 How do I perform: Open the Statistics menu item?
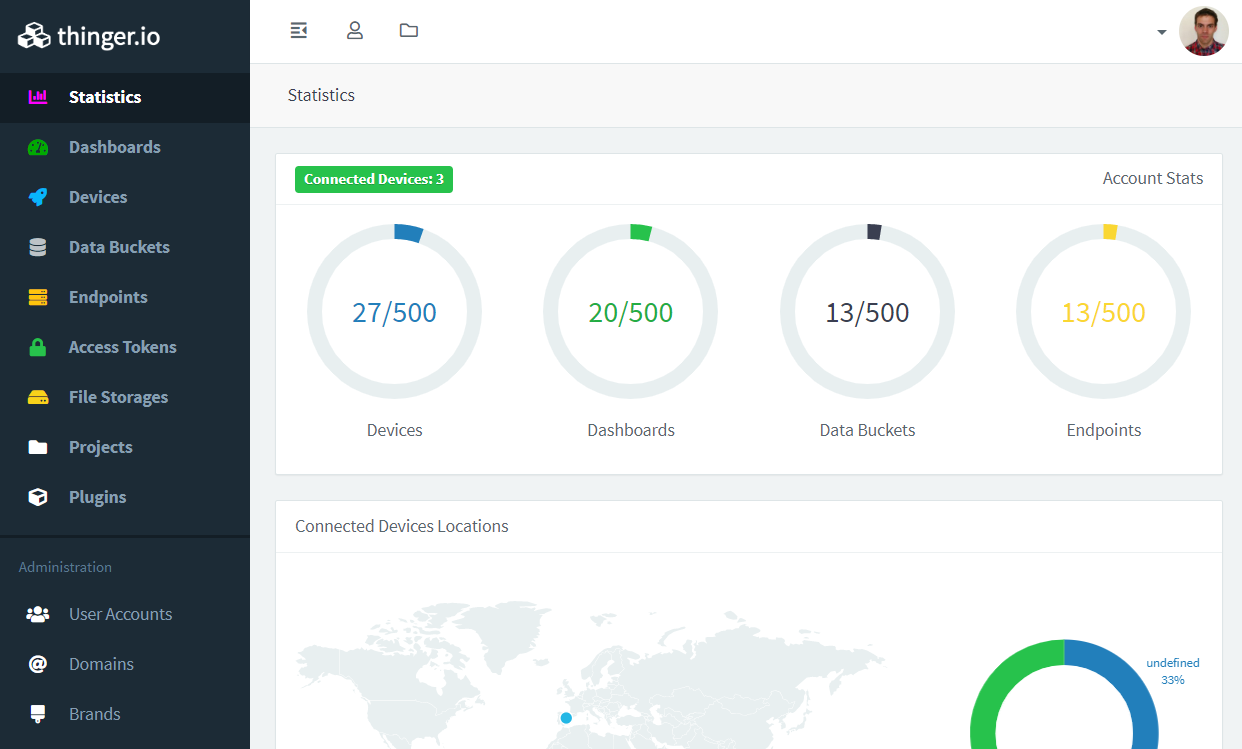[x=125, y=97]
